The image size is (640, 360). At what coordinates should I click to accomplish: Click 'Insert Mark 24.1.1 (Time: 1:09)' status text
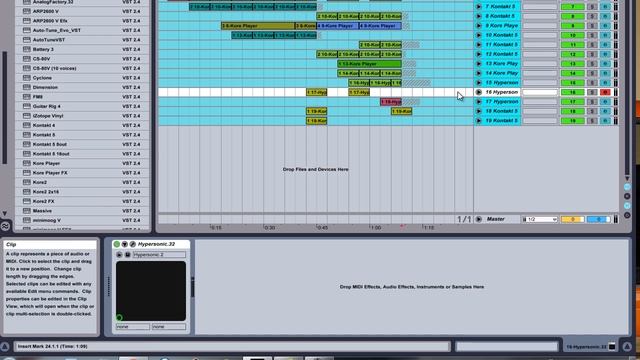[53, 347]
